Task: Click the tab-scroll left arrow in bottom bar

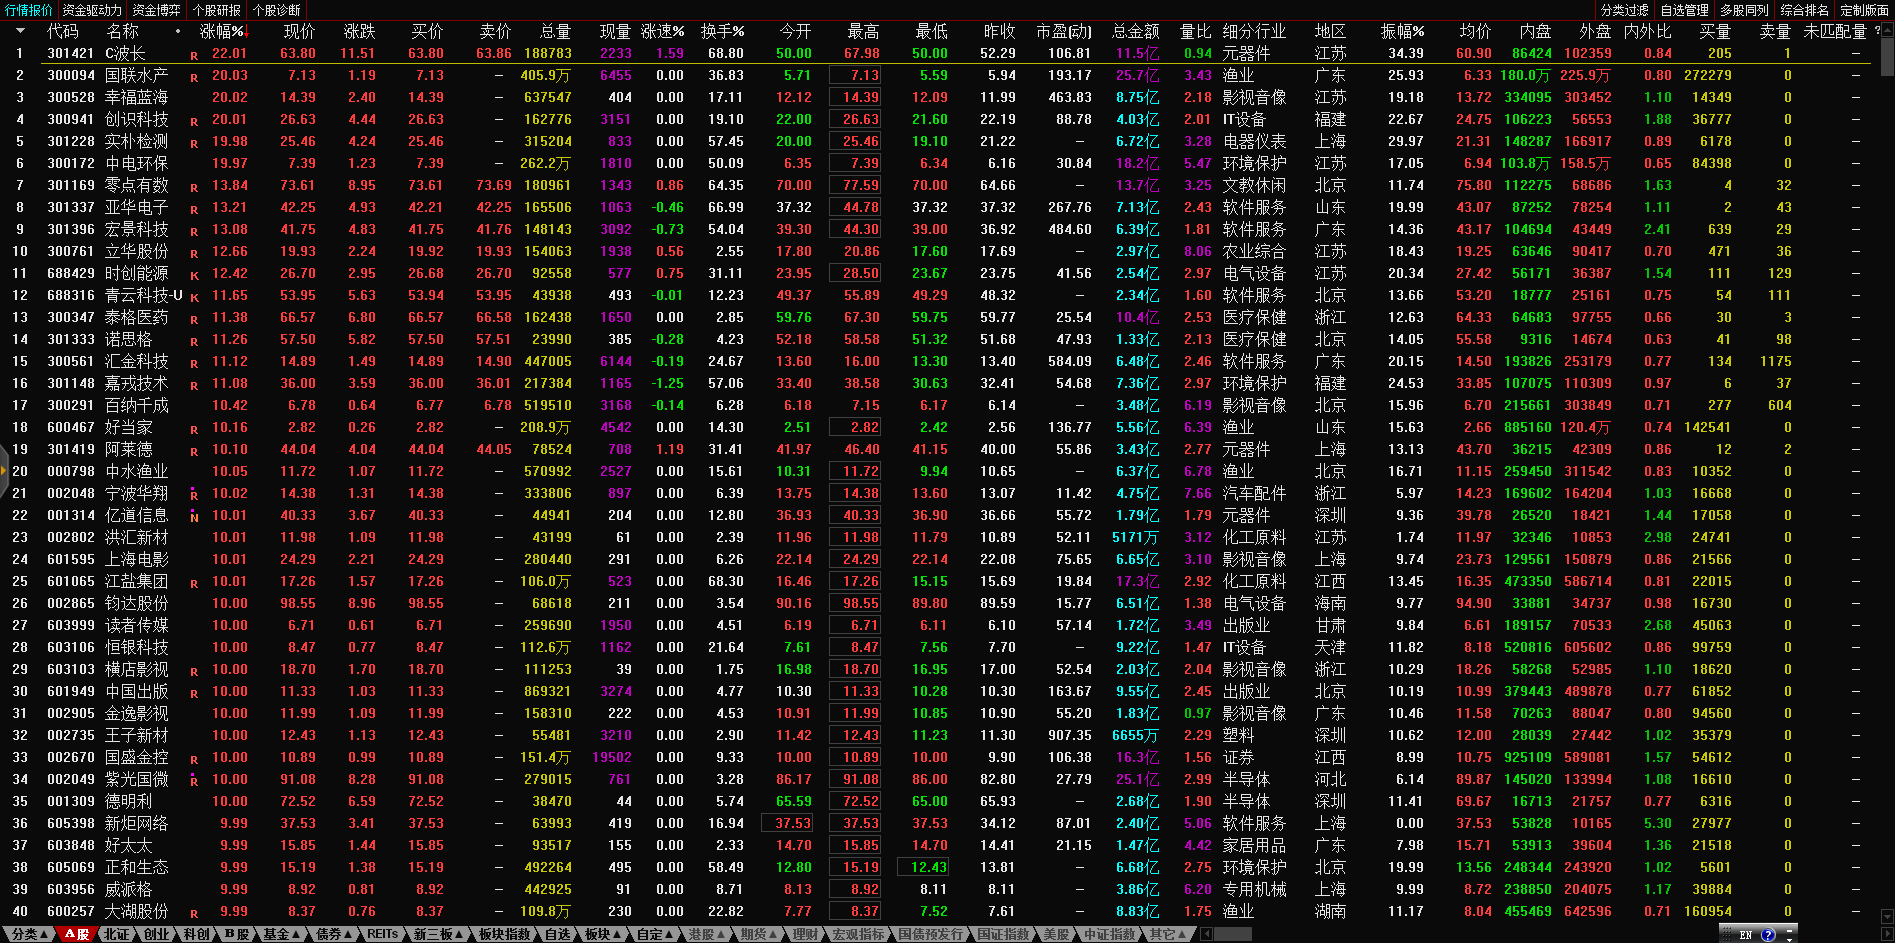Action: pyautogui.click(x=1206, y=934)
